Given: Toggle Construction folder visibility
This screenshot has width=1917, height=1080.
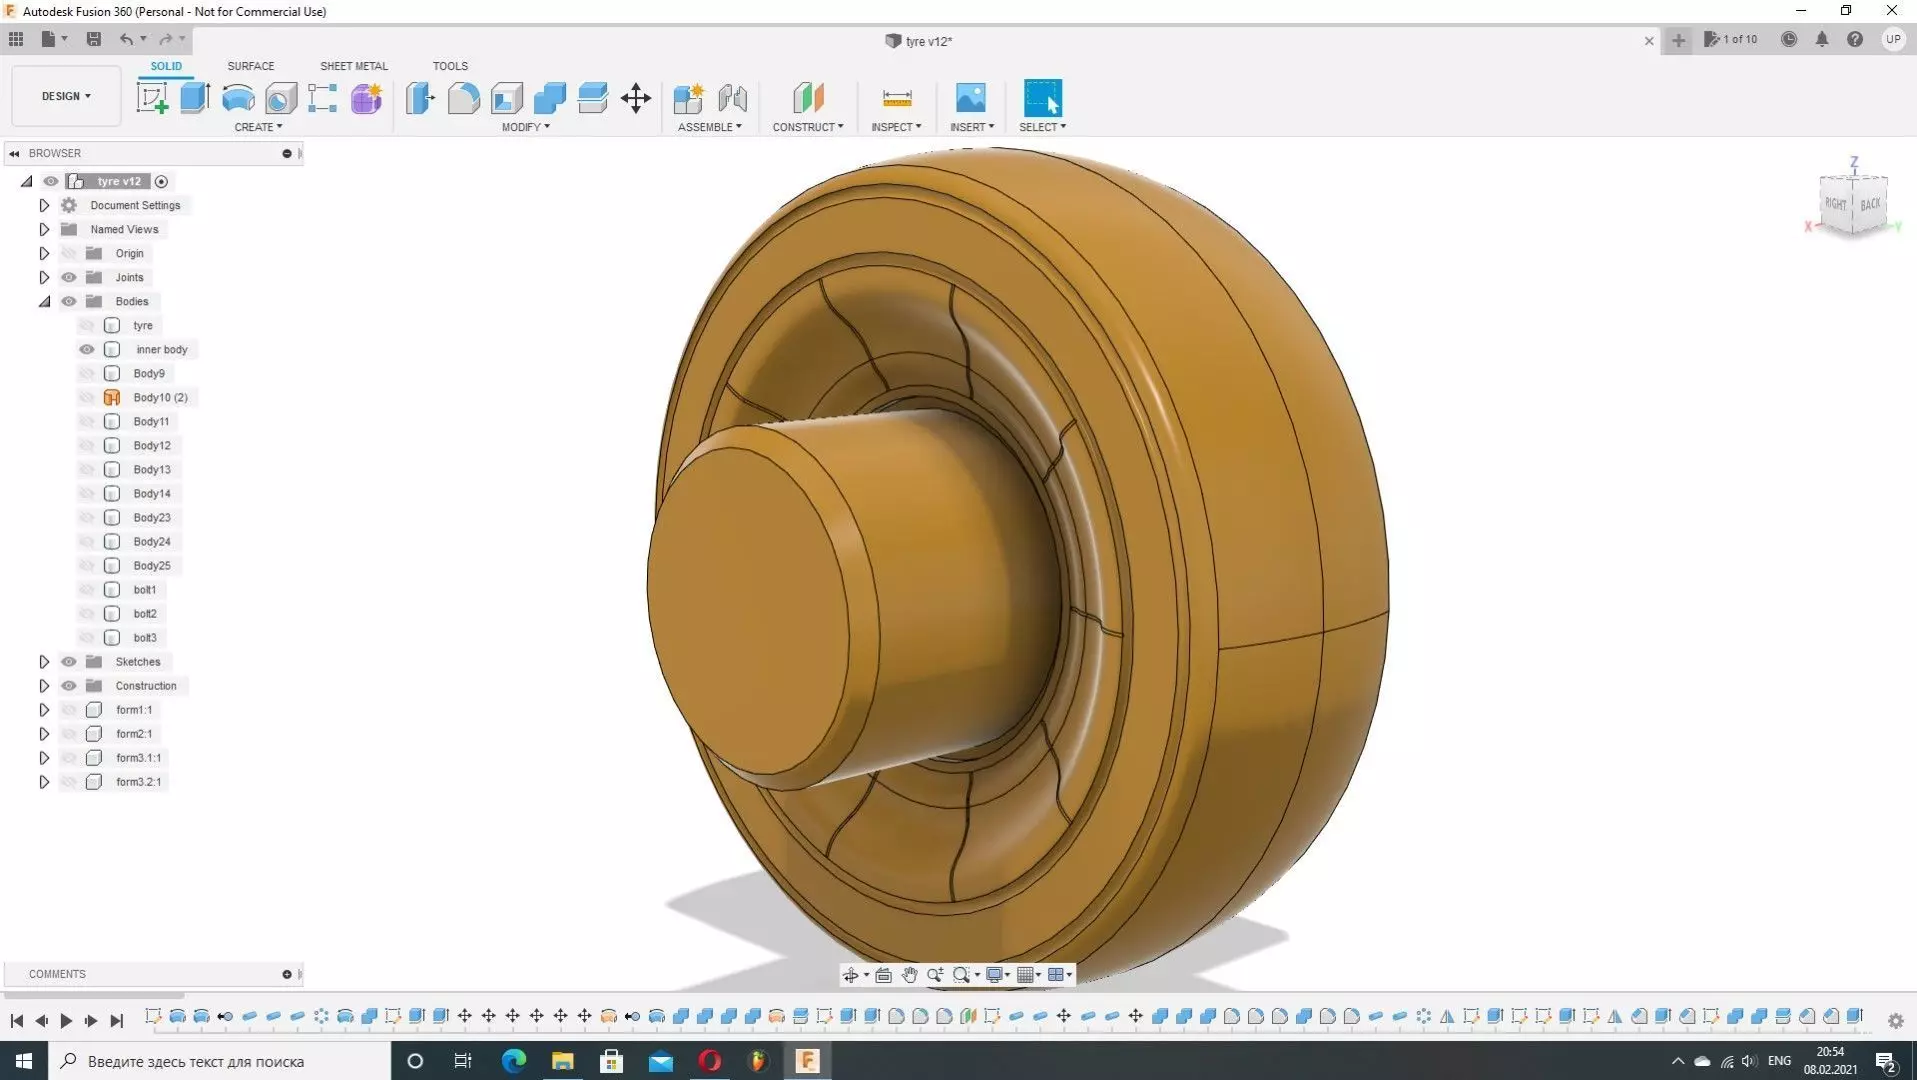Looking at the screenshot, I should (x=69, y=686).
